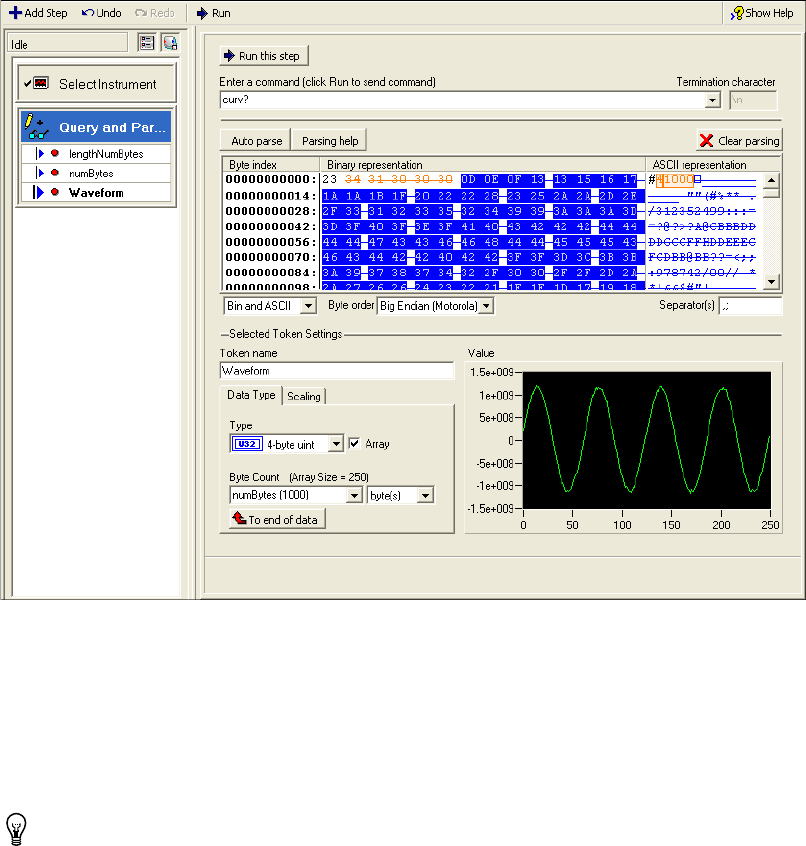
Task: Click the blue arrow beside numBytes
Action: pos(39,173)
